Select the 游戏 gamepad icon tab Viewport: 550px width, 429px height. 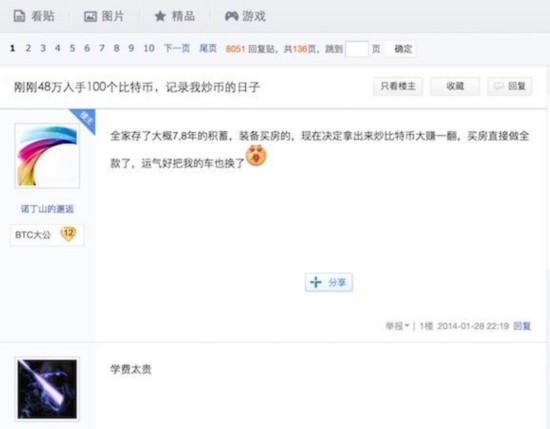point(245,16)
